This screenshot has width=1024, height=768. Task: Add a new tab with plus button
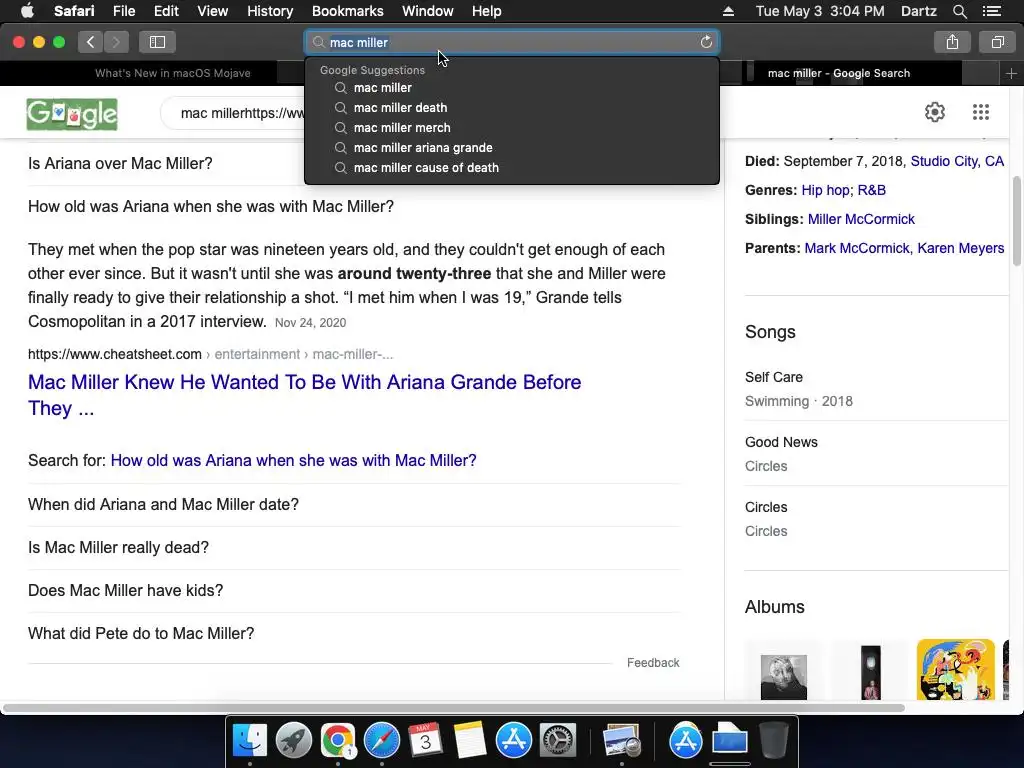point(1011,74)
